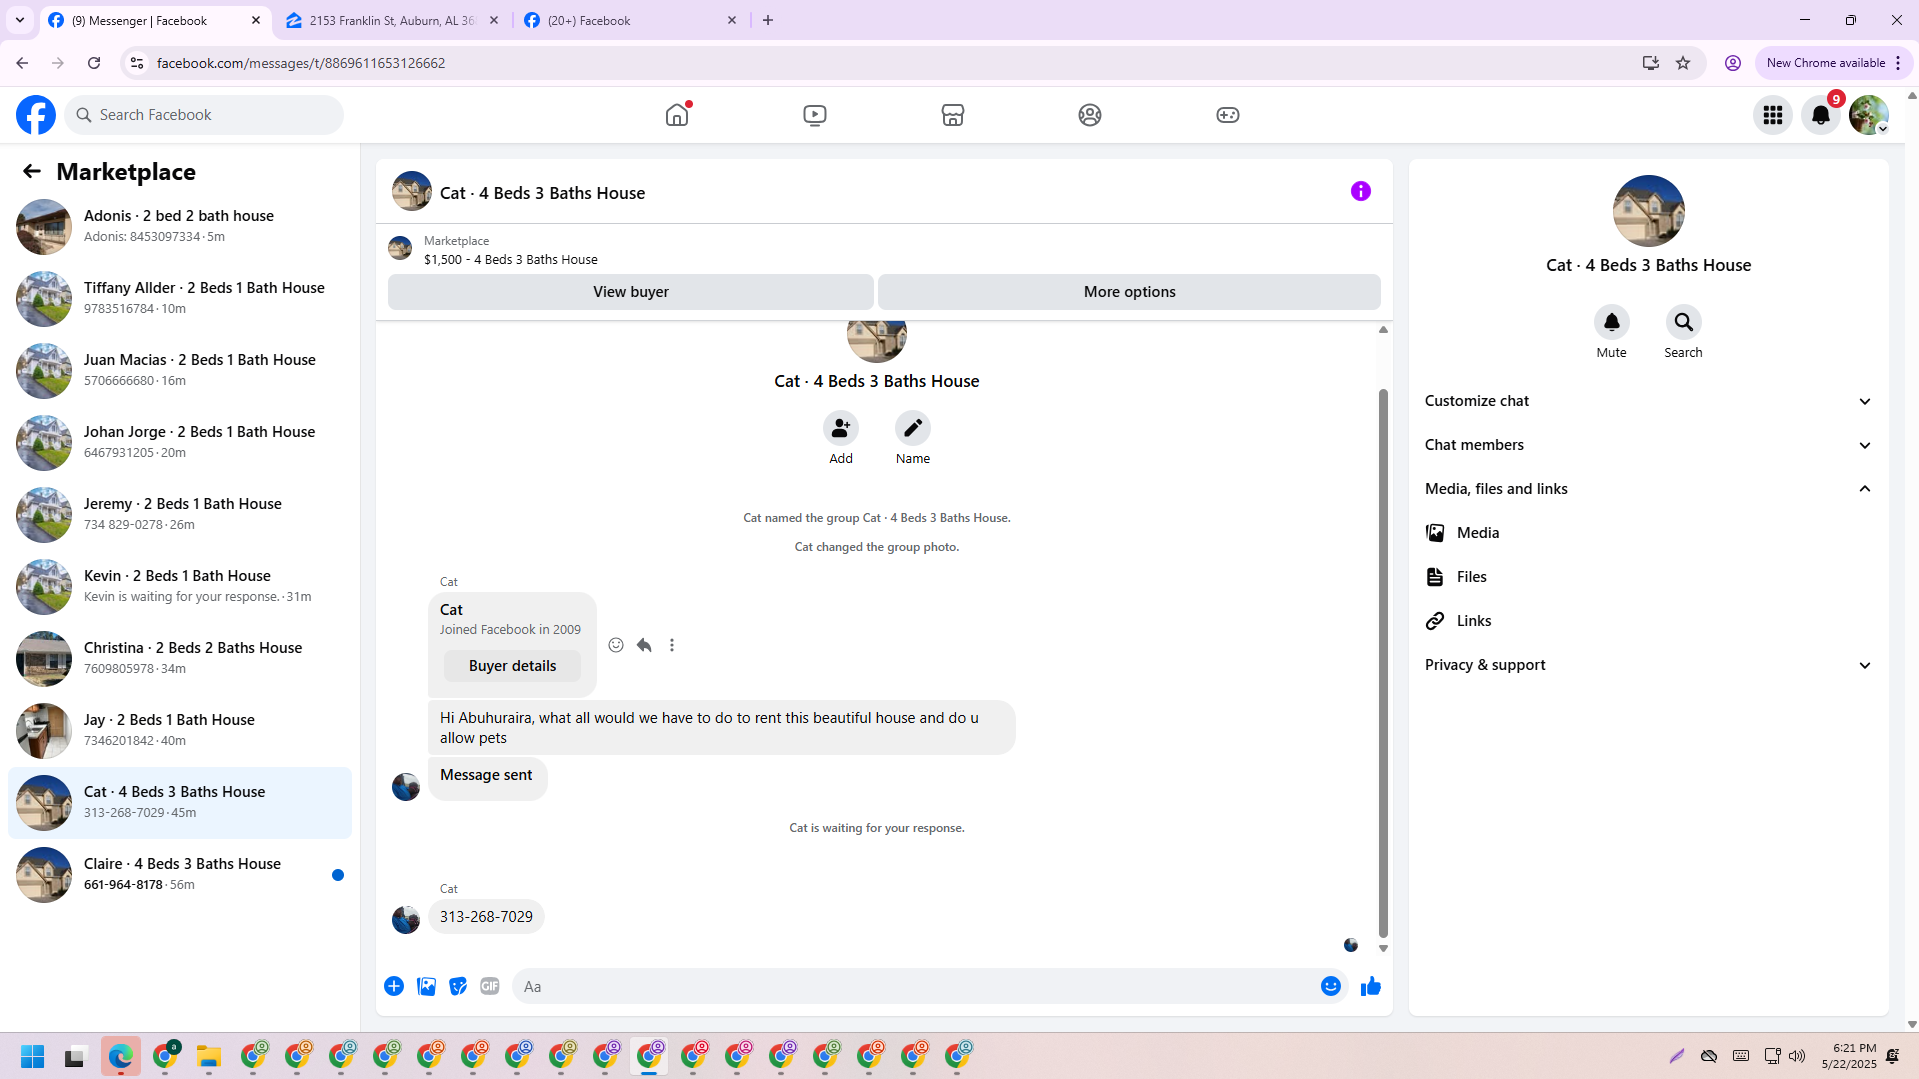Open Microsoft Edge from the taskbar
This screenshot has width=1919, height=1079.
pyautogui.click(x=121, y=1056)
